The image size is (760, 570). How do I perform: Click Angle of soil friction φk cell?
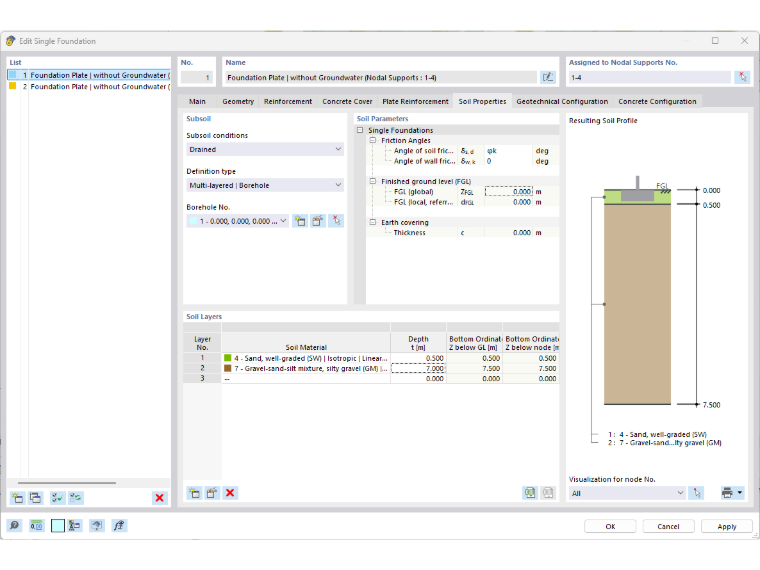pos(508,151)
